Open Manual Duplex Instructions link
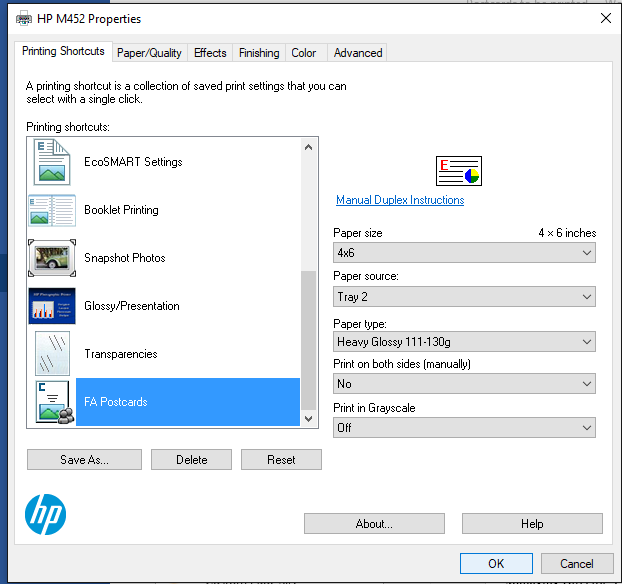The image size is (622, 584). [x=400, y=200]
